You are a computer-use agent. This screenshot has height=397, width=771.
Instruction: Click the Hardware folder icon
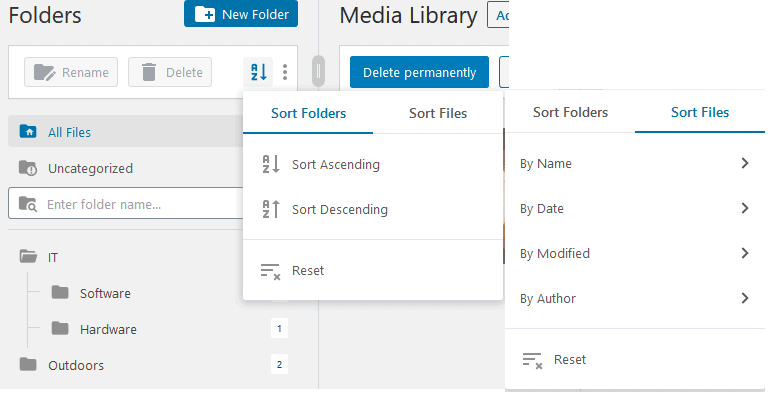click(x=60, y=328)
